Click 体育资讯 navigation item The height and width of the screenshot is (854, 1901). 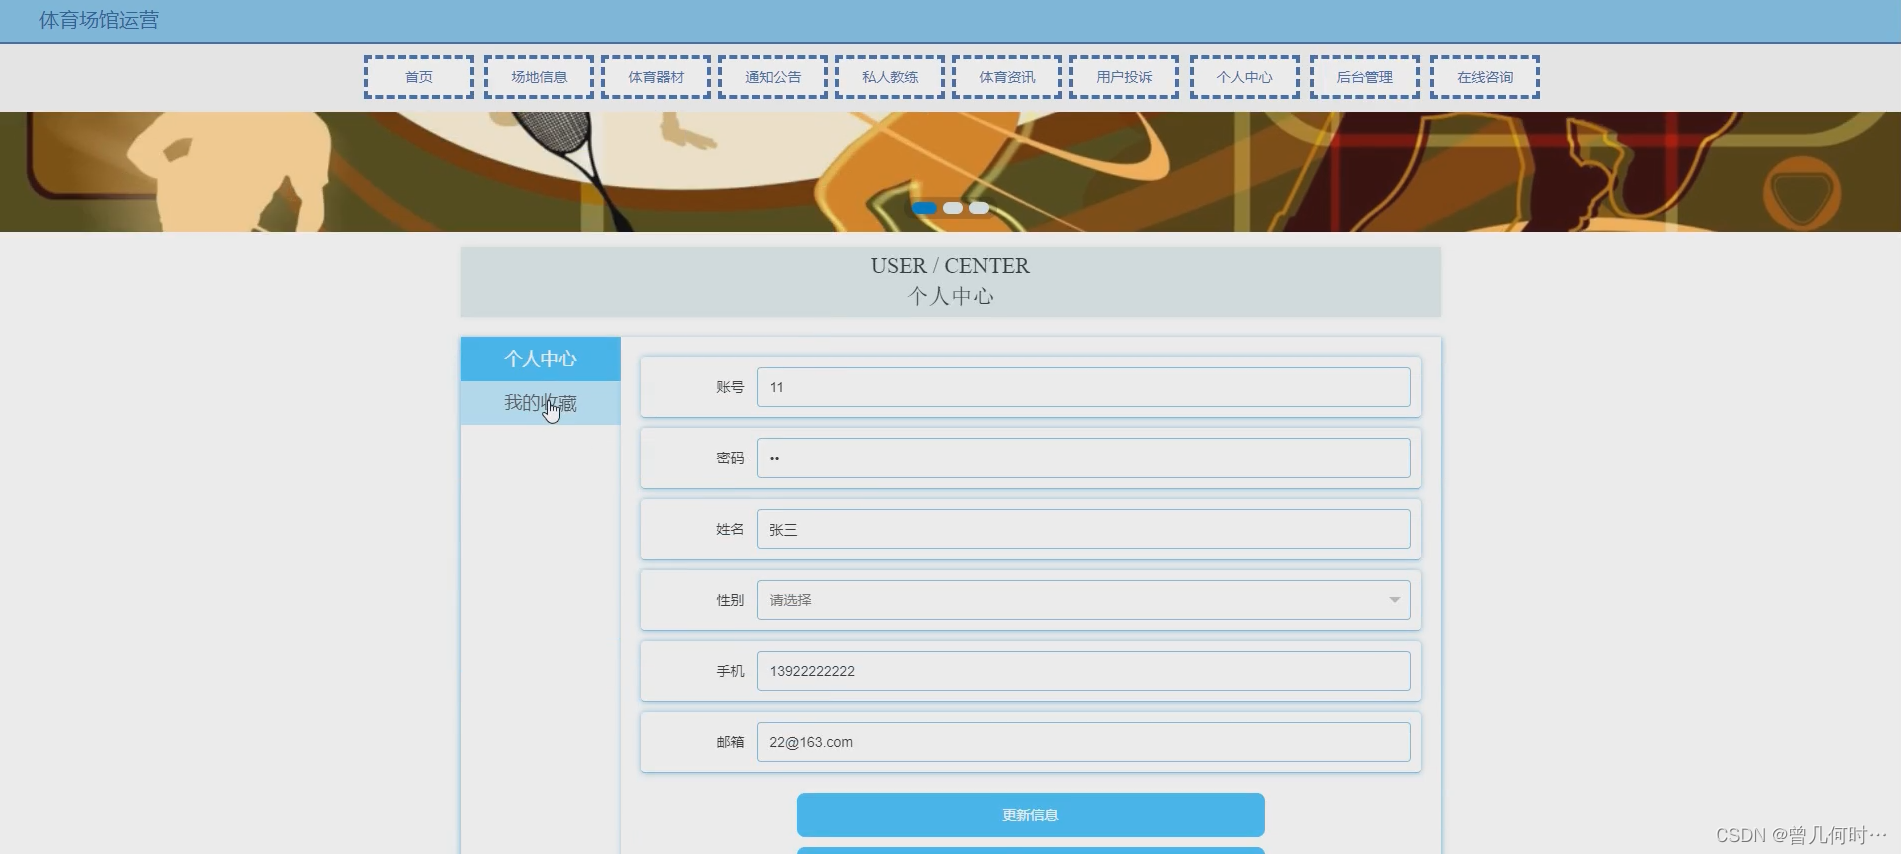(x=1007, y=77)
